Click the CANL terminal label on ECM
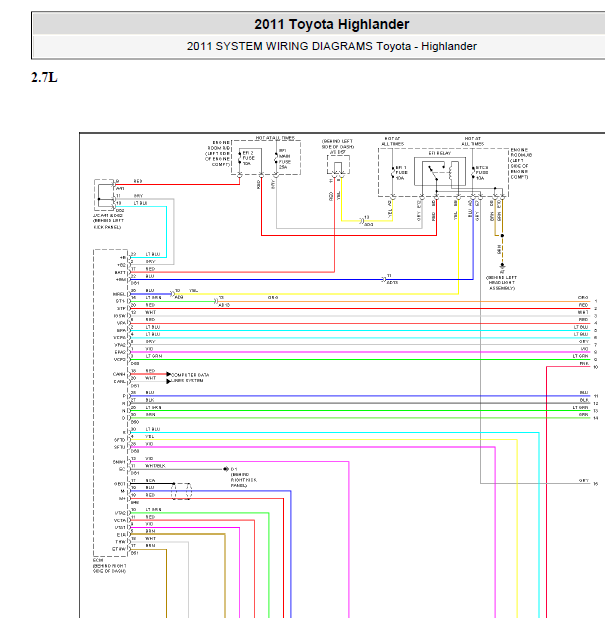605x618 pixels. (119, 382)
